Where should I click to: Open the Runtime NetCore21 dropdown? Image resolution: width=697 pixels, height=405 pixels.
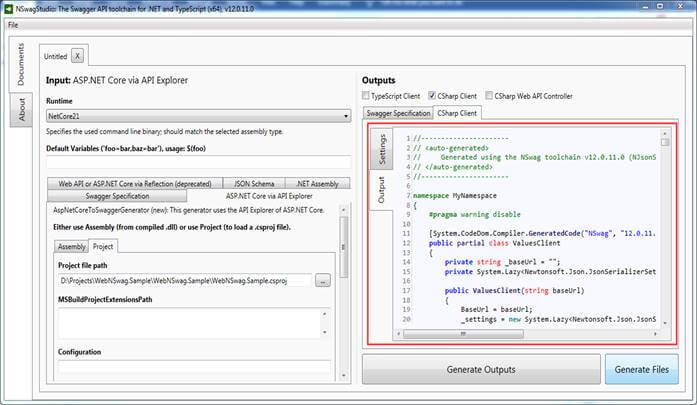(x=198, y=116)
